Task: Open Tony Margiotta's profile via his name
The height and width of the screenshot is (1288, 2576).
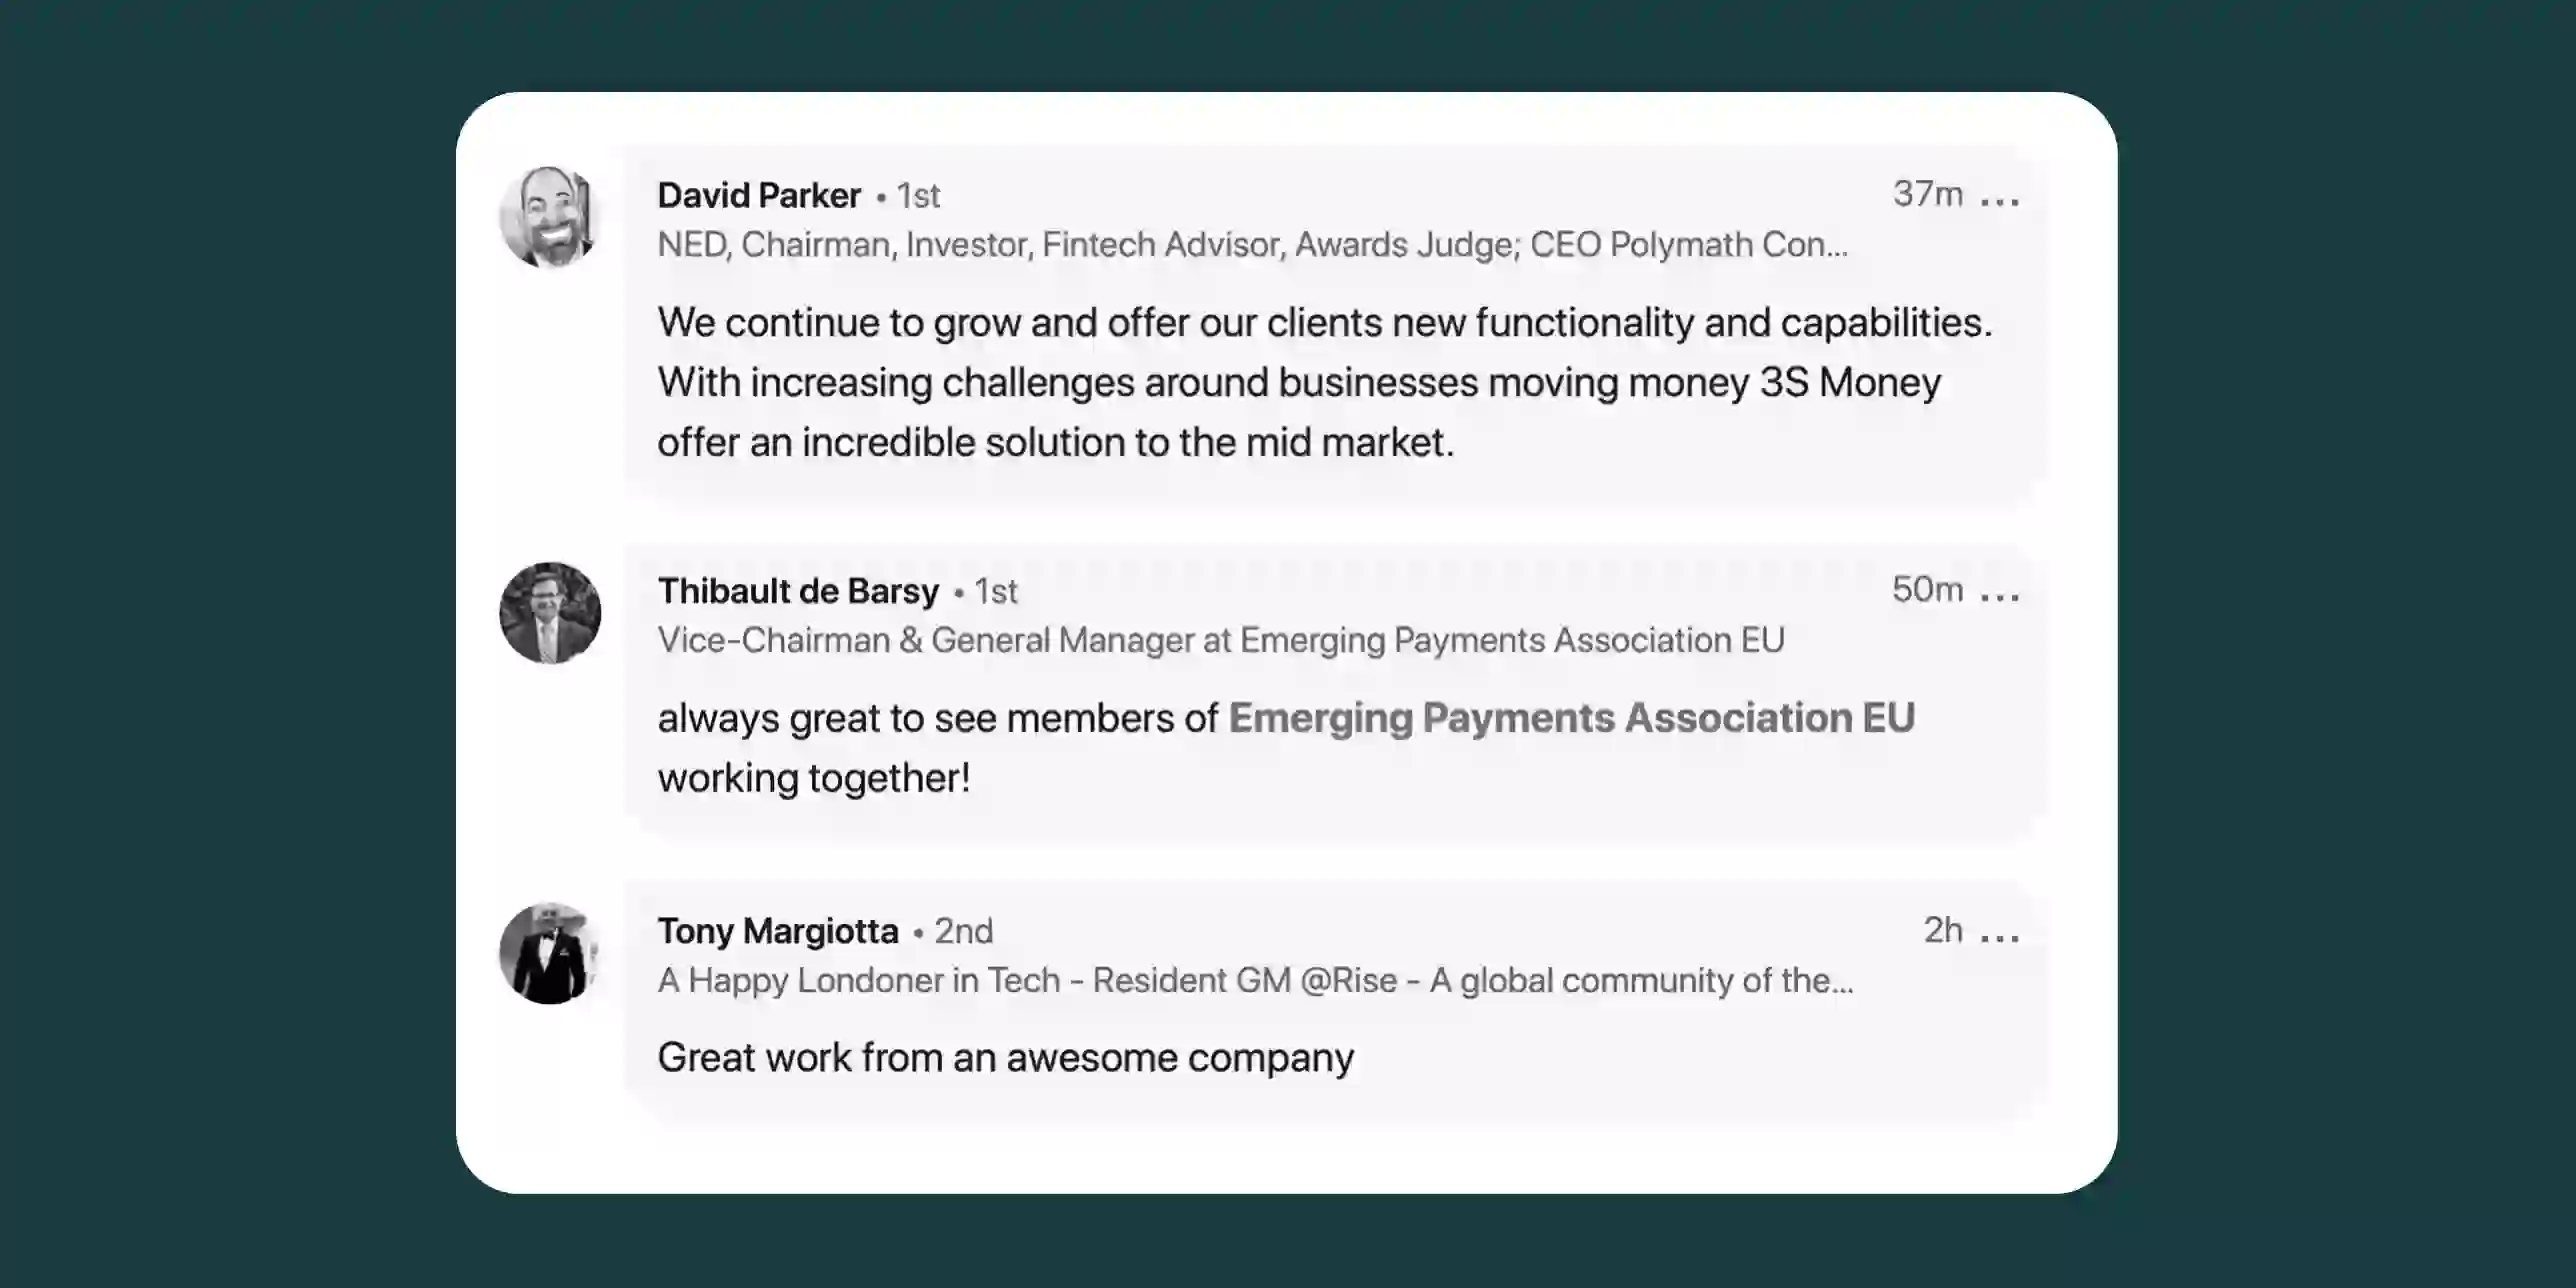Action: [778, 930]
